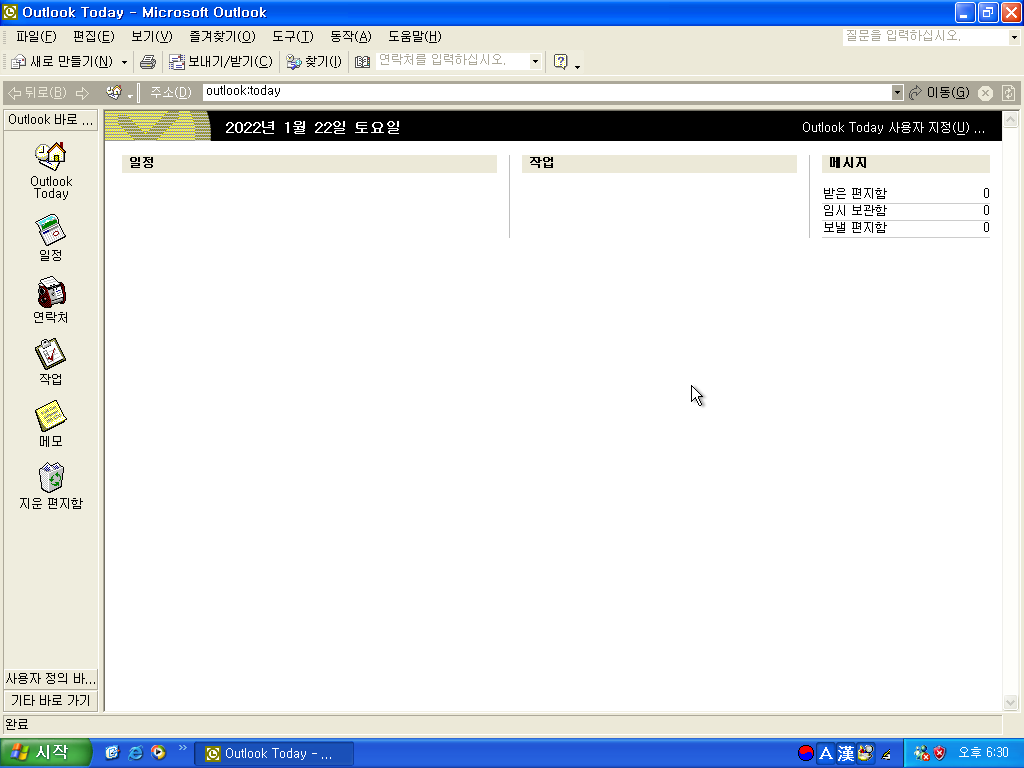
Task: Click the contact search input field
Action: (x=452, y=61)
